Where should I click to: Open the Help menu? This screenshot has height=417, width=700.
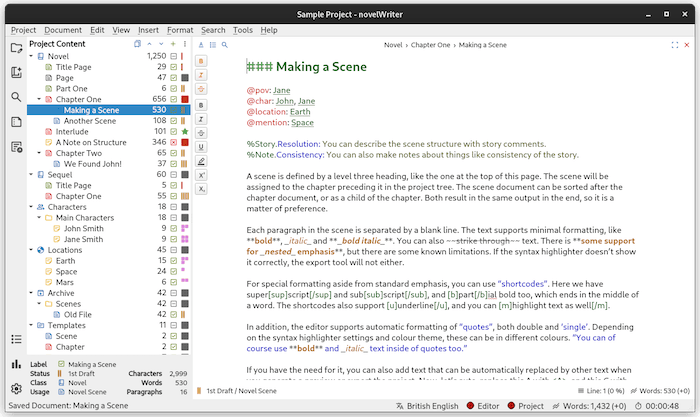coord(269,30)
